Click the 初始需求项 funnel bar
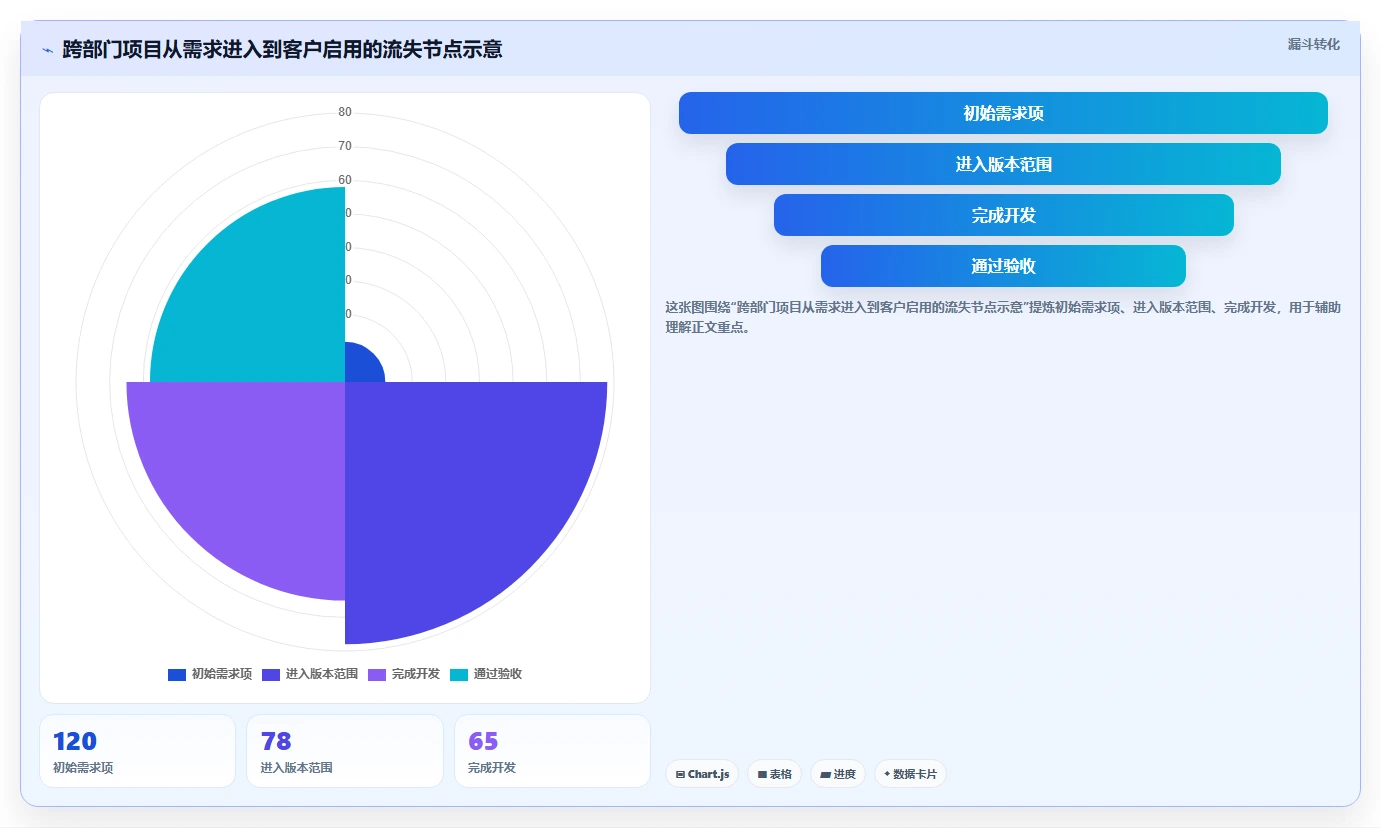Screen dimensions: 1381x828 point(1003,113)
